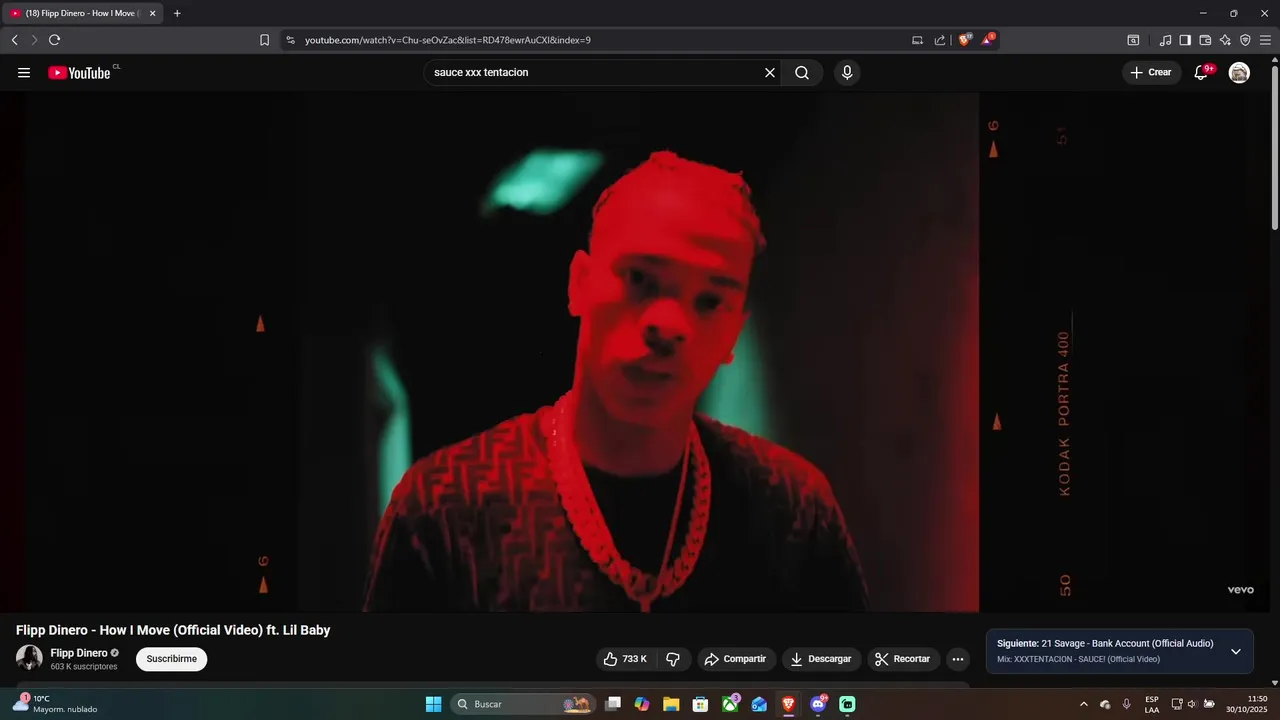Image resolution: width=1280 pixels, height=720 pixels.
Task: Open the Brave playlist music note icon
Action: click(1165, 40)
